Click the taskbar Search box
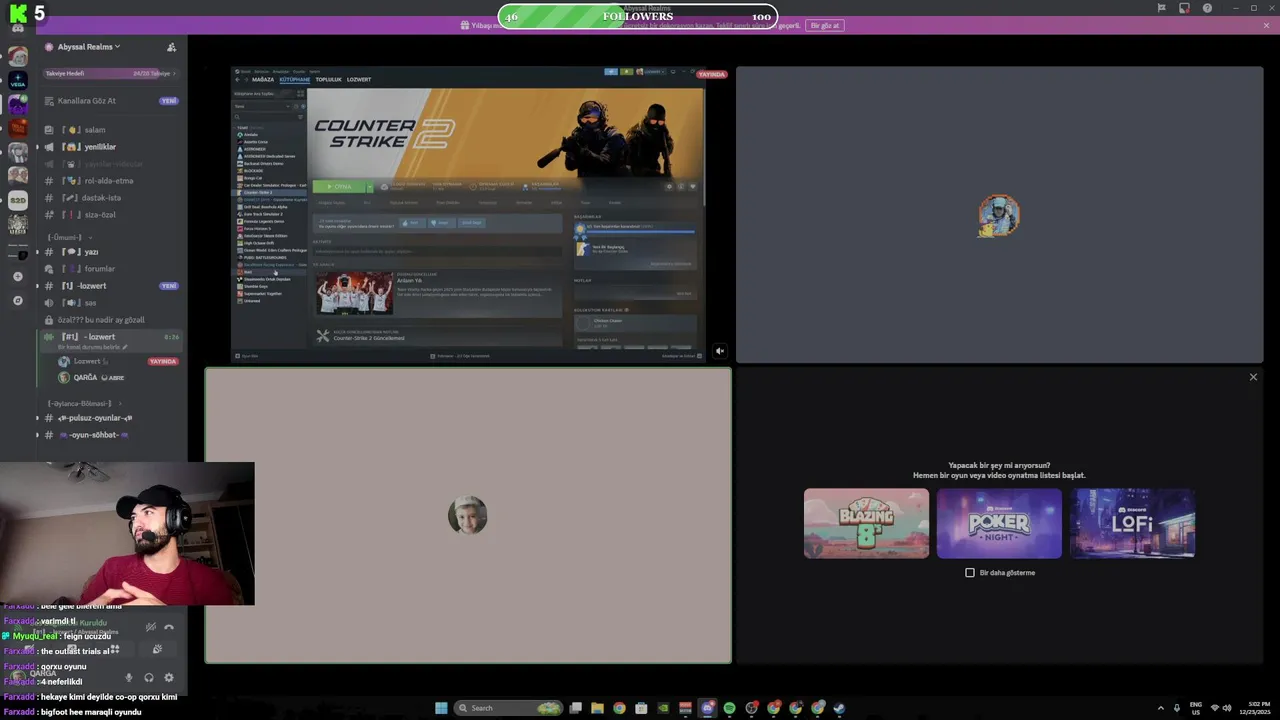Image resolution: width=1280 pixels, height=720 pixels. 508,708
